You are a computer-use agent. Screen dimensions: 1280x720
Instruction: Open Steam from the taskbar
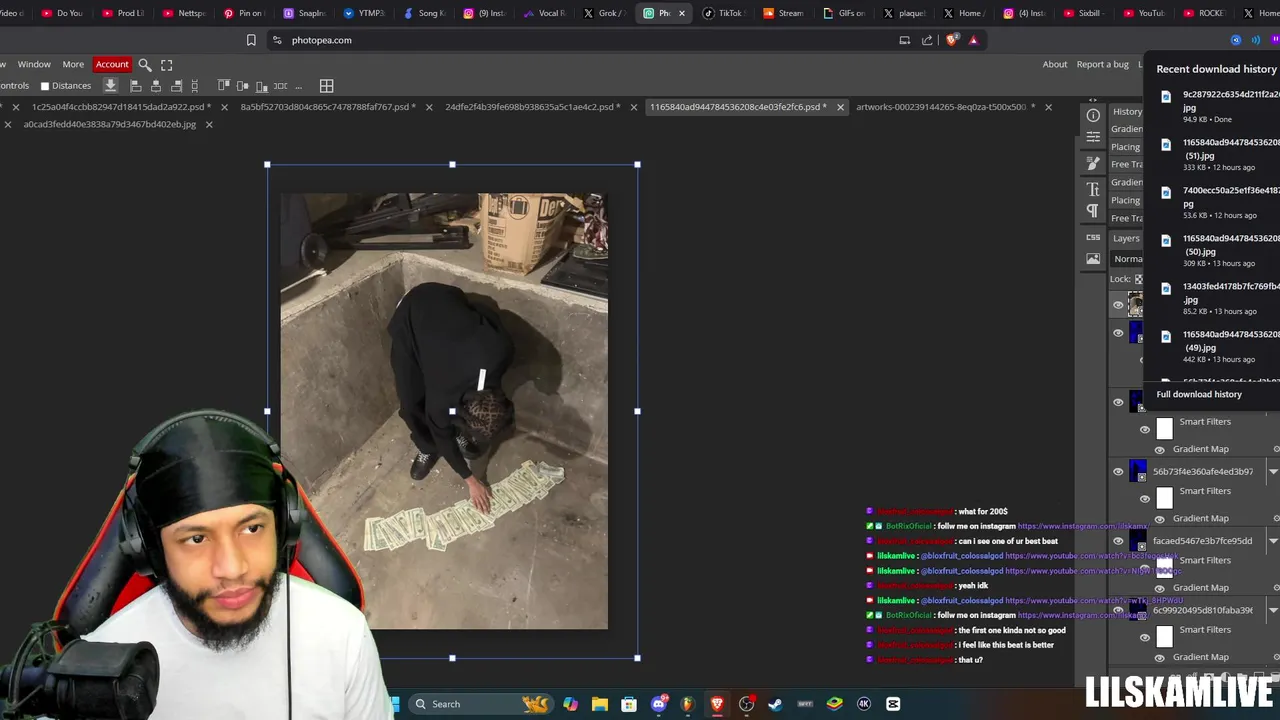coord(775,704)
